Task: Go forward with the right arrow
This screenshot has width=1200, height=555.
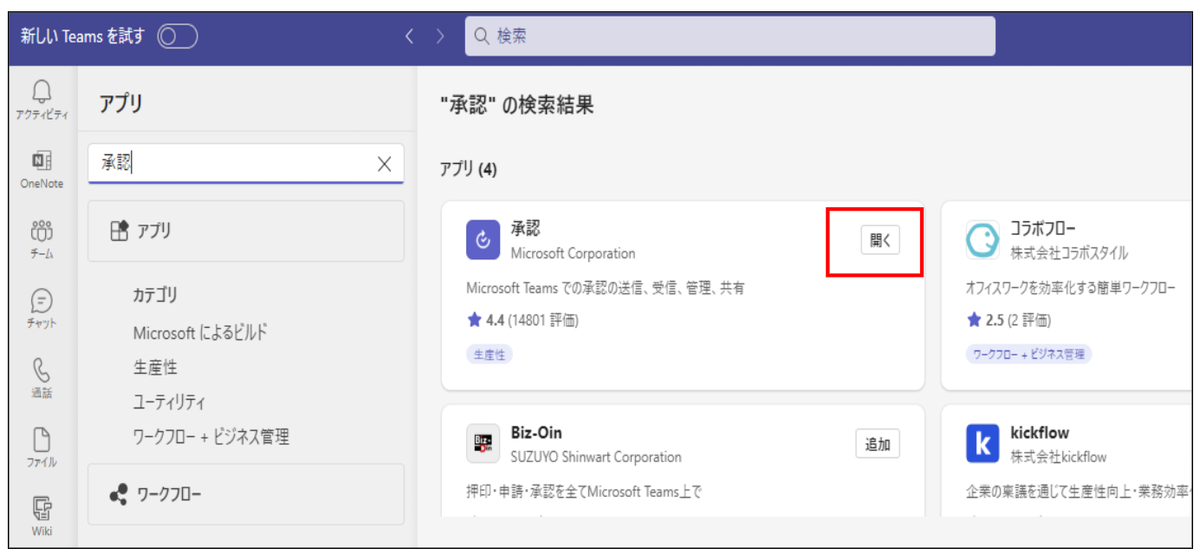Action: click(440, 36)
